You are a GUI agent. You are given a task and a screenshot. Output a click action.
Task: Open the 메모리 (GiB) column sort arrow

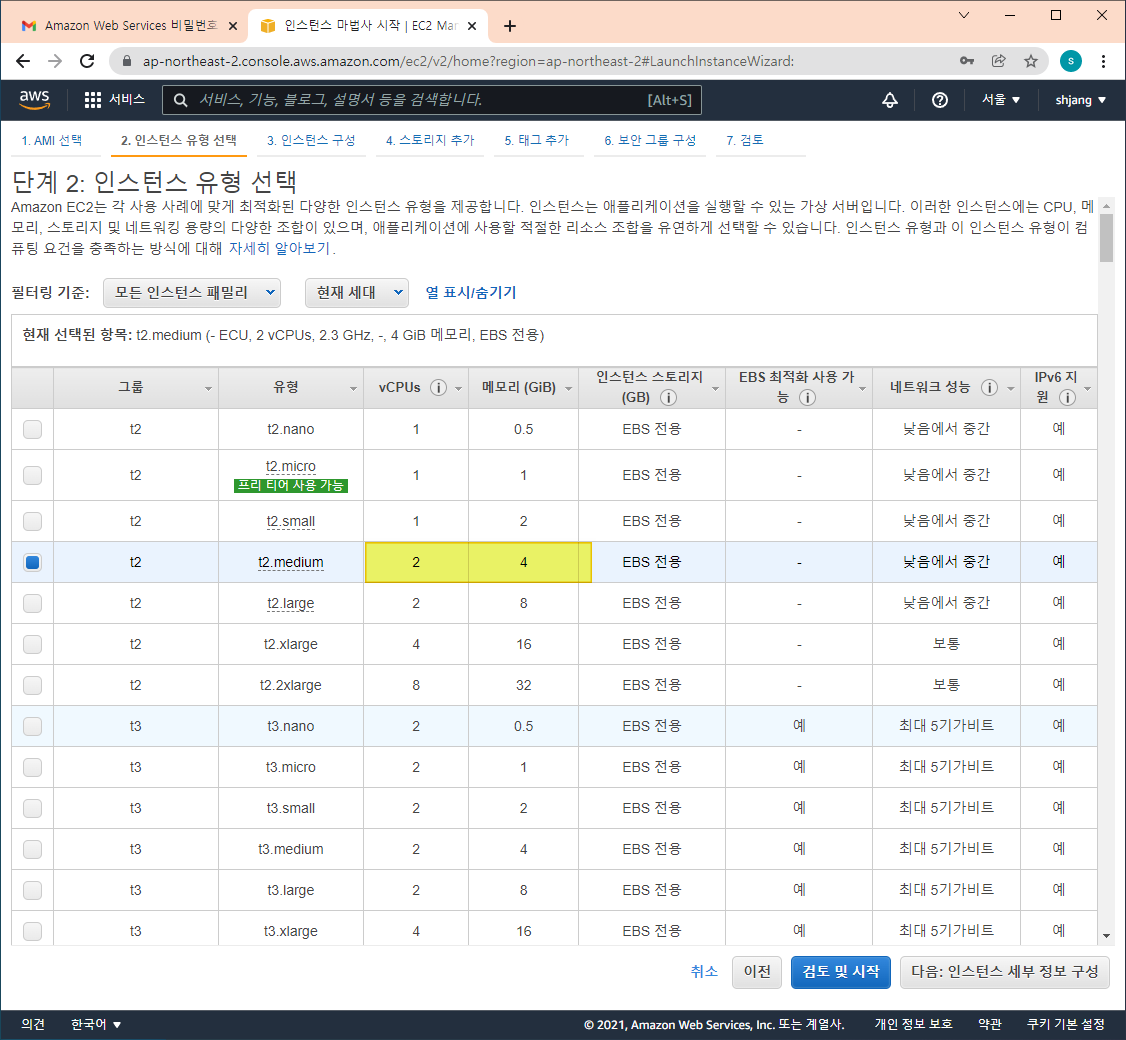pos(569,389)
